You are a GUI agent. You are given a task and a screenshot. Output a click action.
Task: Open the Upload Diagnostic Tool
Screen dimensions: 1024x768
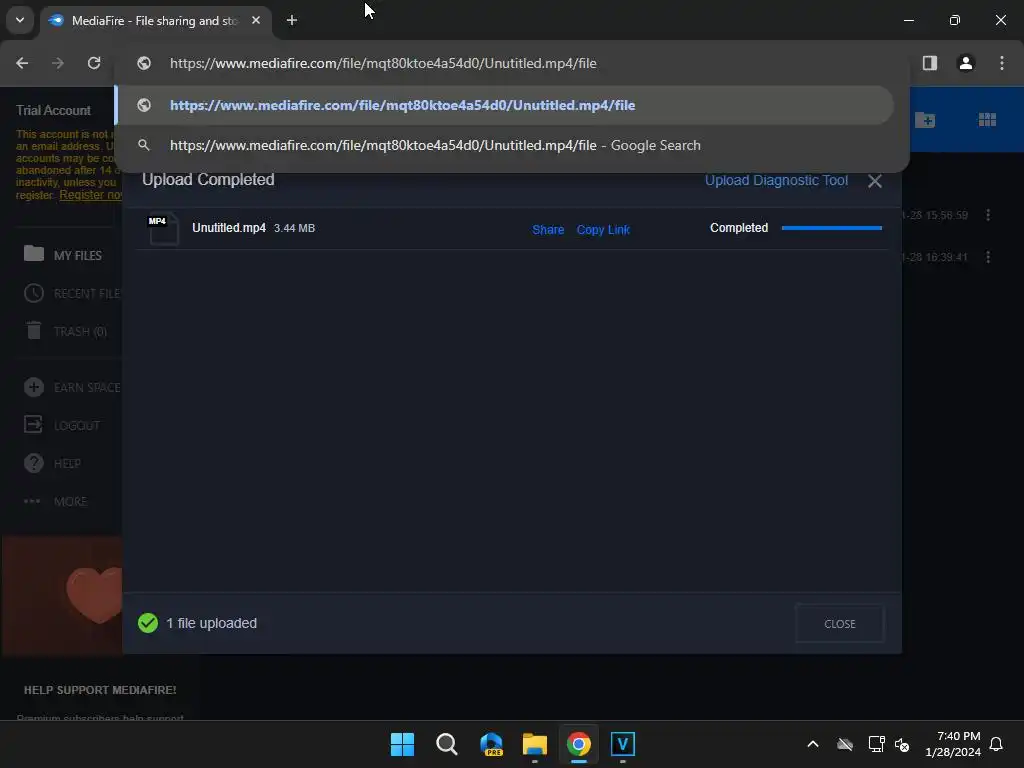click(776, 180)
